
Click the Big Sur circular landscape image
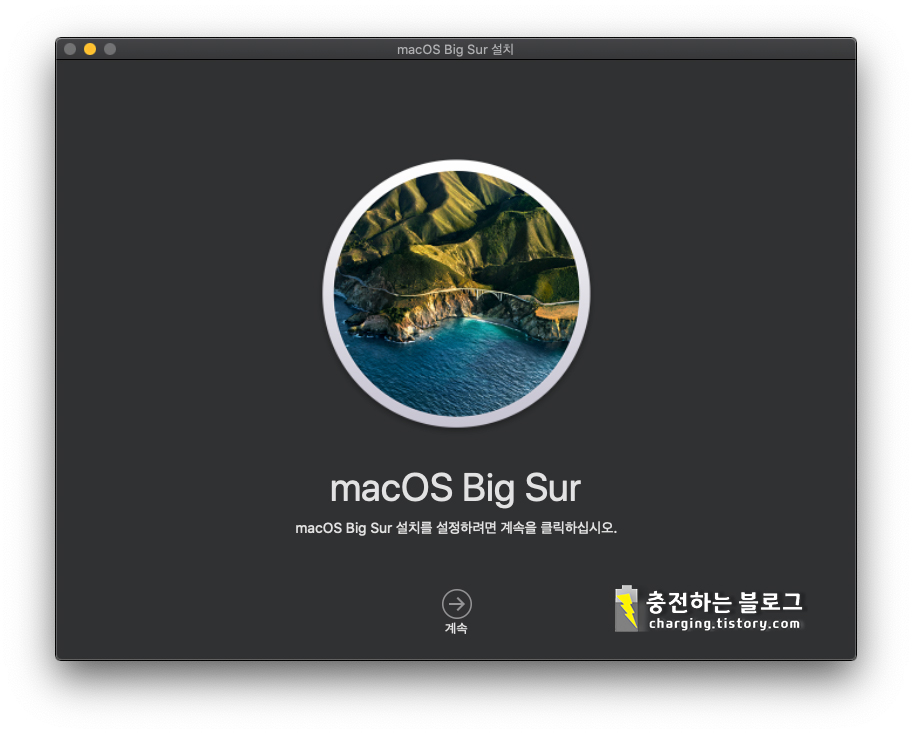pyautogui.click(x=457, y=294)
